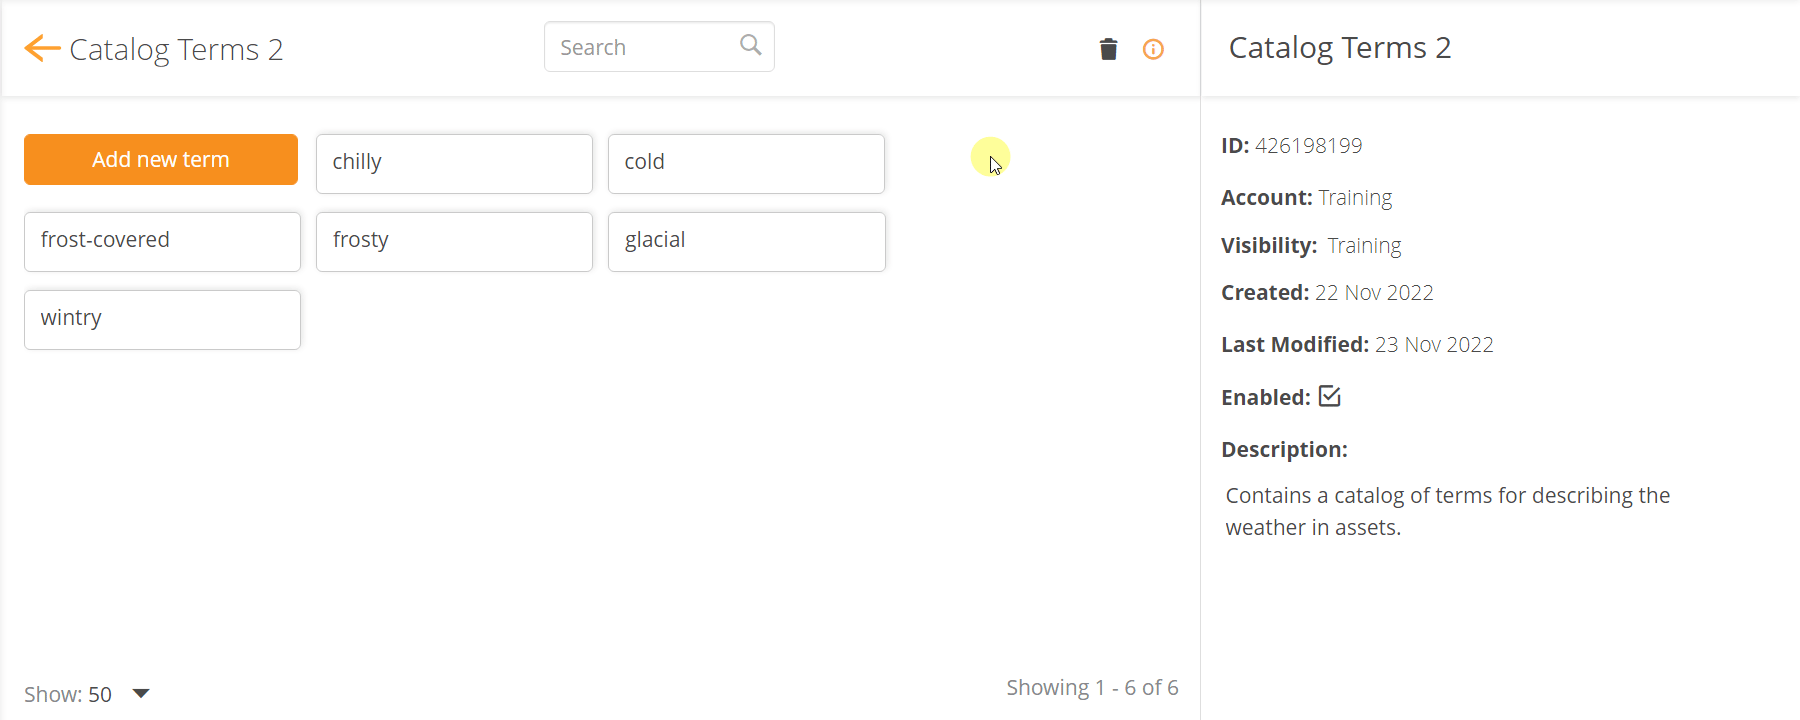This screenshot has height=720, width=1800.
Task: Toggle the orange info panel icon
Action: coord(1153,49)
